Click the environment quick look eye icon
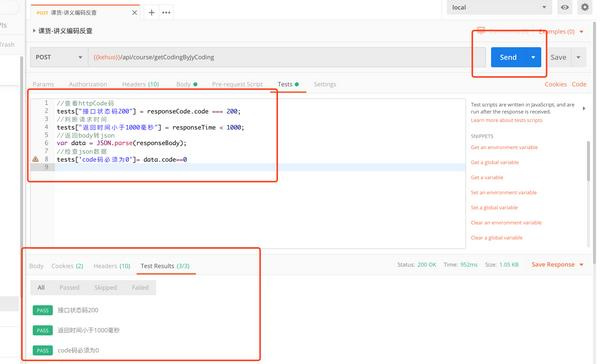600x364 pixels. 565,7
